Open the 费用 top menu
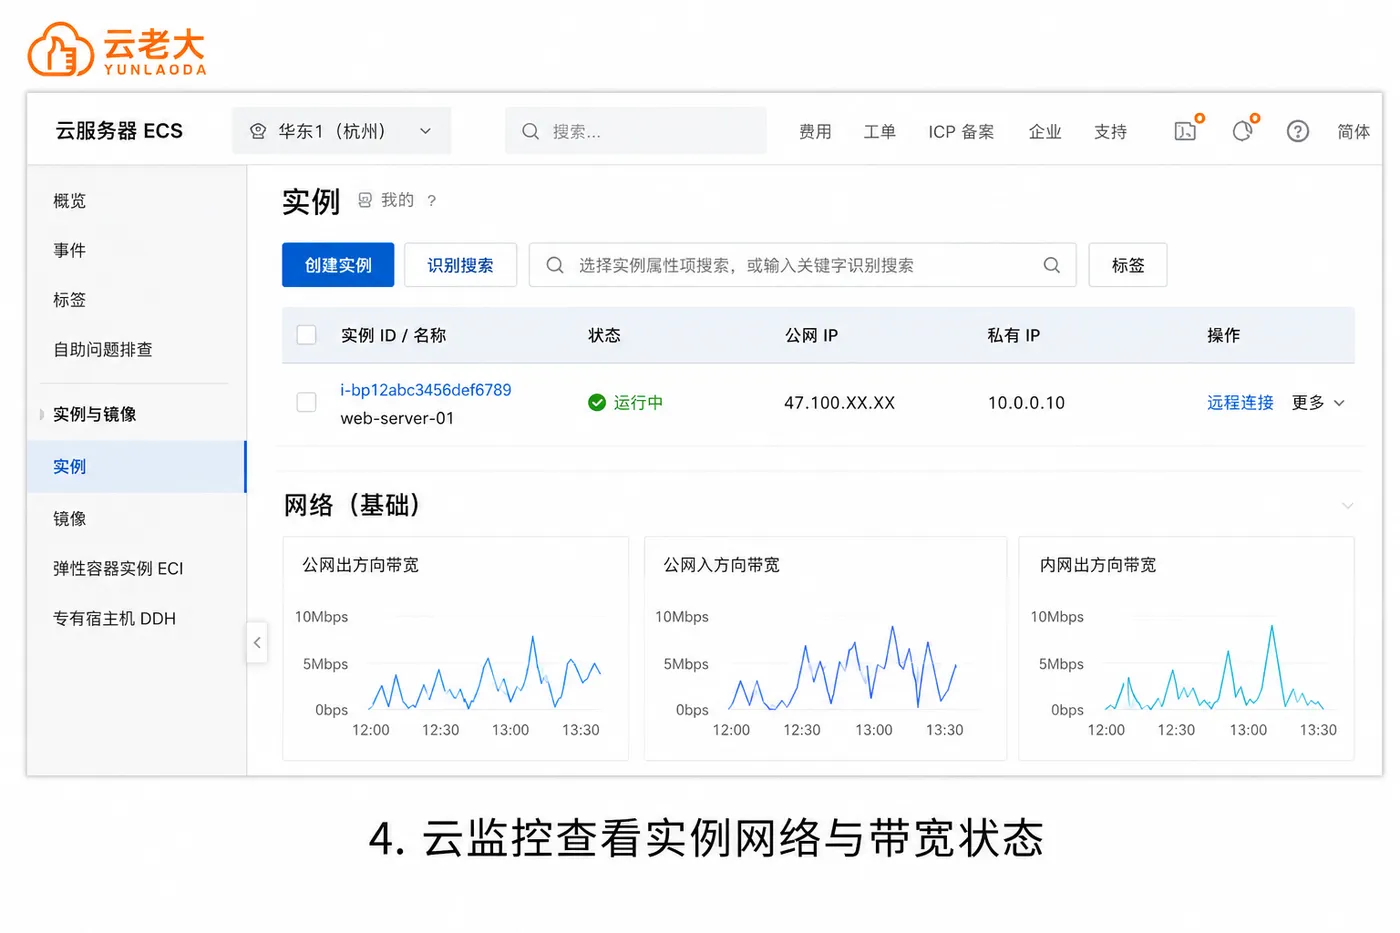This screenshot has height=933, width=1400. pos(815,131)
